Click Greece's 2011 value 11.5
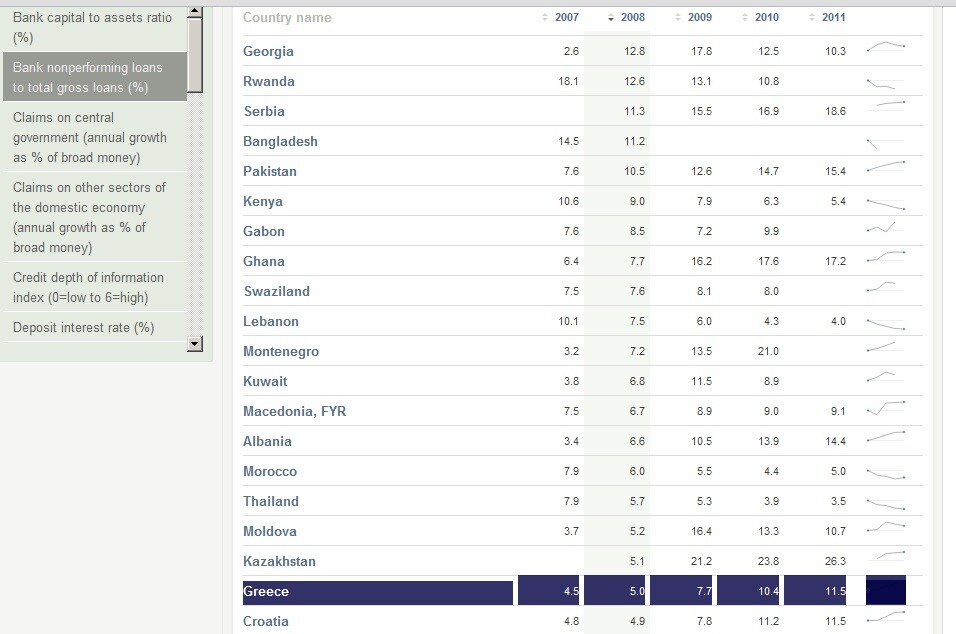 coord(835,591)
